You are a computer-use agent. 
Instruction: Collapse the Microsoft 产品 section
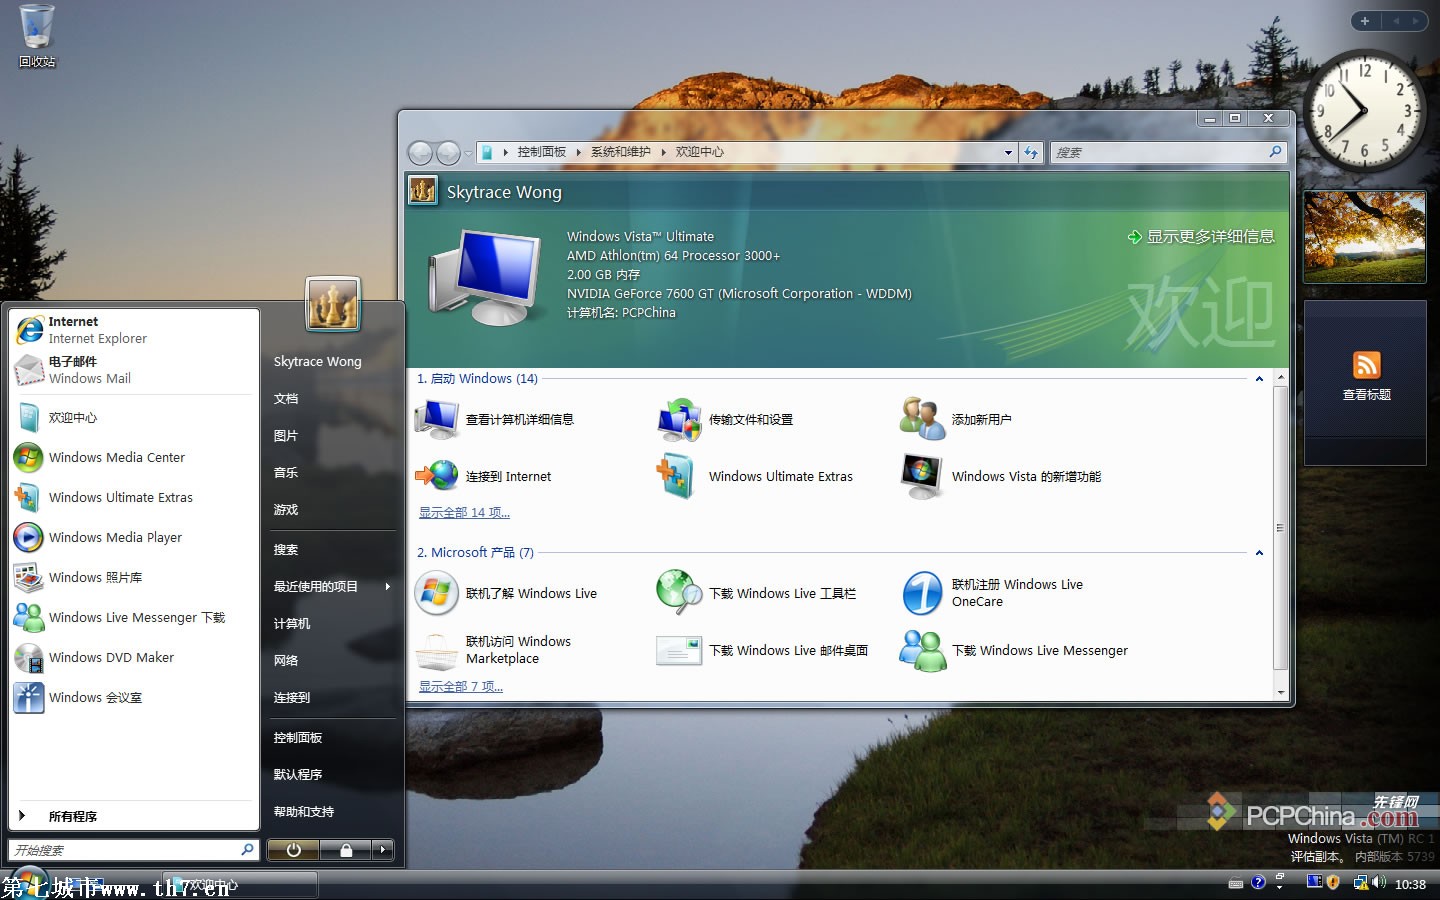point(1259,553)
